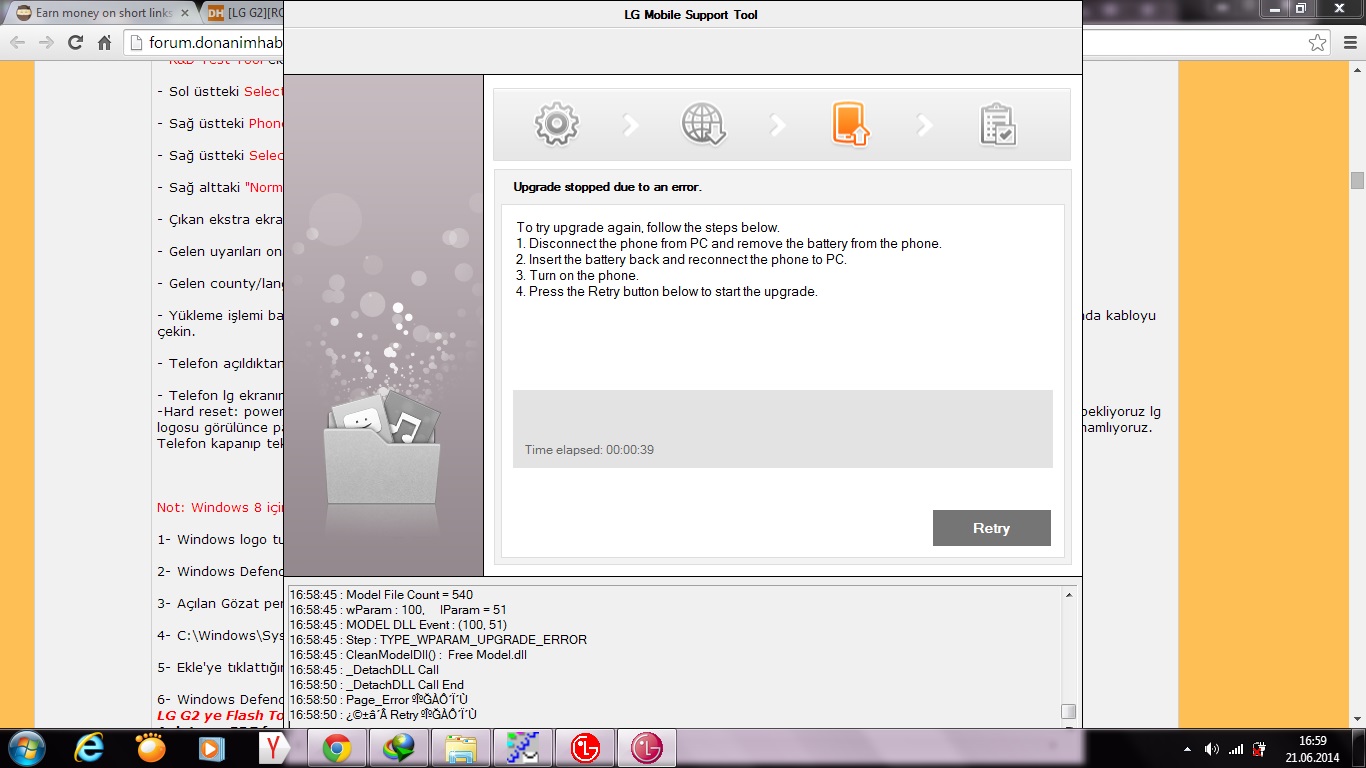Click Chrome back arrow button
Screen dimensions: 1366x768
coord(17,43)
